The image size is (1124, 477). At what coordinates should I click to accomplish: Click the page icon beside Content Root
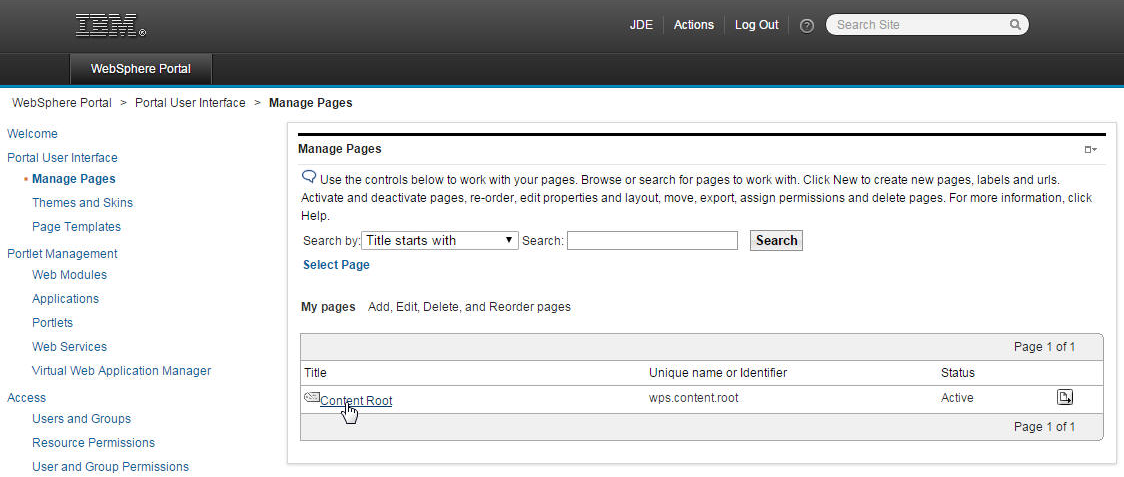pyautogui.click(x=312, y=397)
